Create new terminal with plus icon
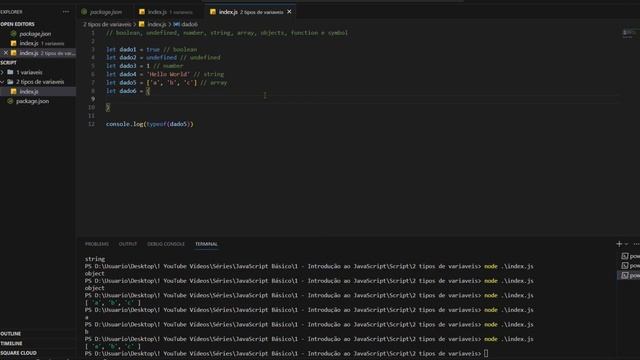This screenshot has width=640, height=360. (x=619, y=244)
